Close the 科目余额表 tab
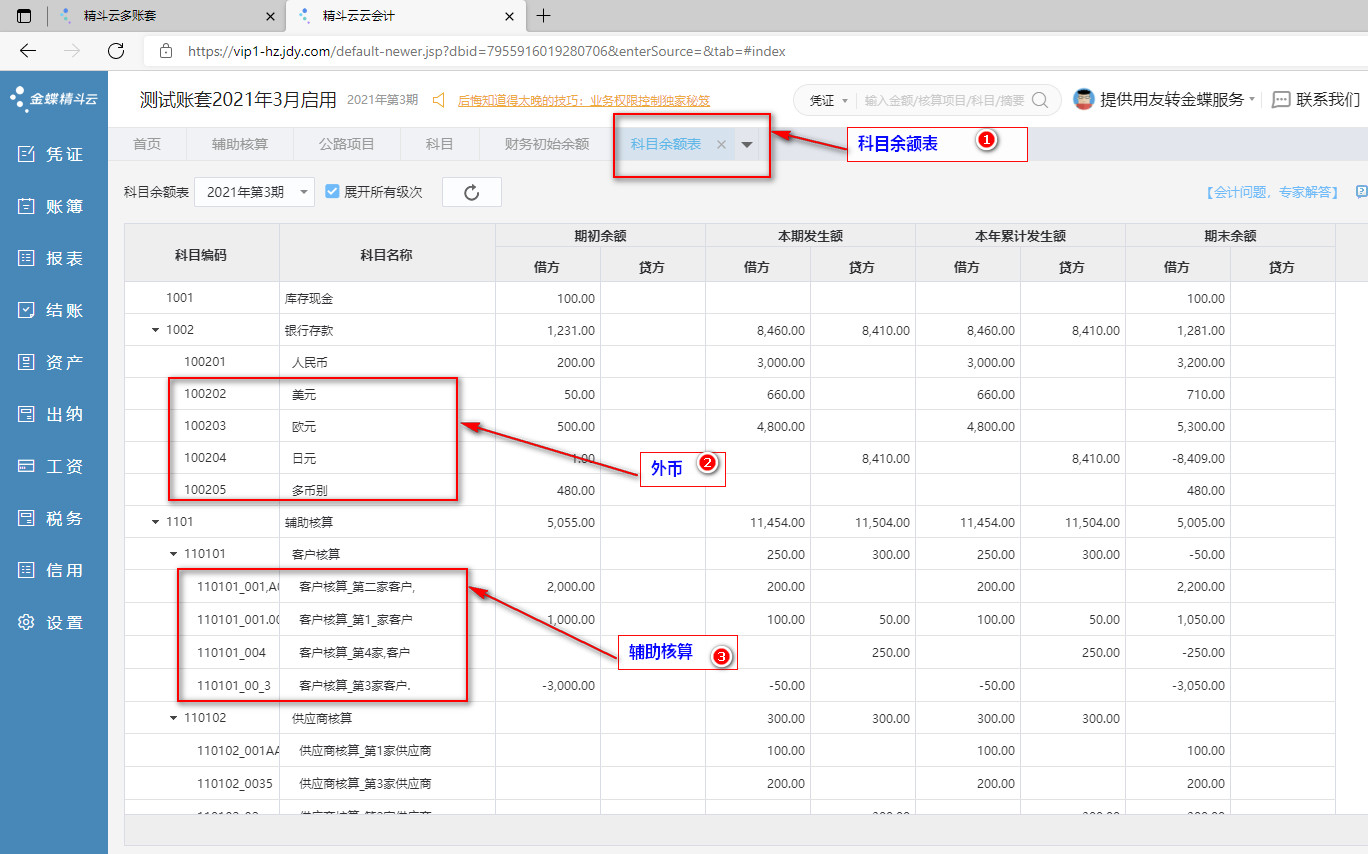The image size is (1368, 854). pos(721,145)
